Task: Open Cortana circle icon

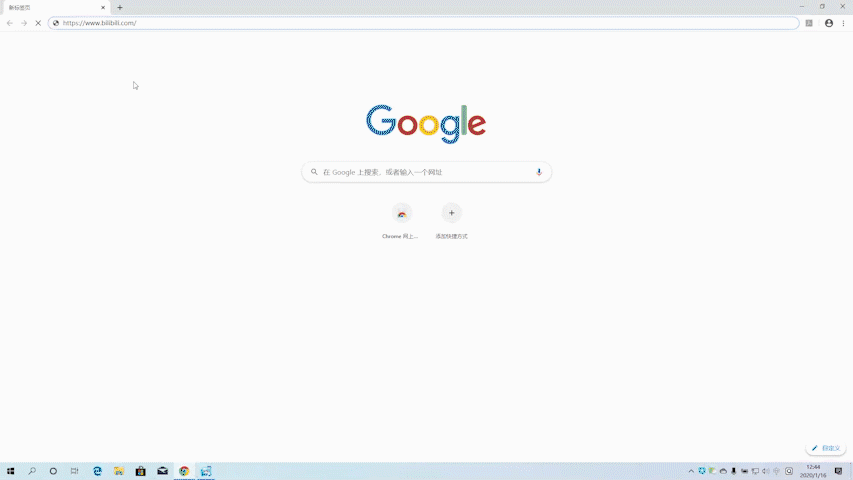Action: pyautogui.click(x=53, y=471)
